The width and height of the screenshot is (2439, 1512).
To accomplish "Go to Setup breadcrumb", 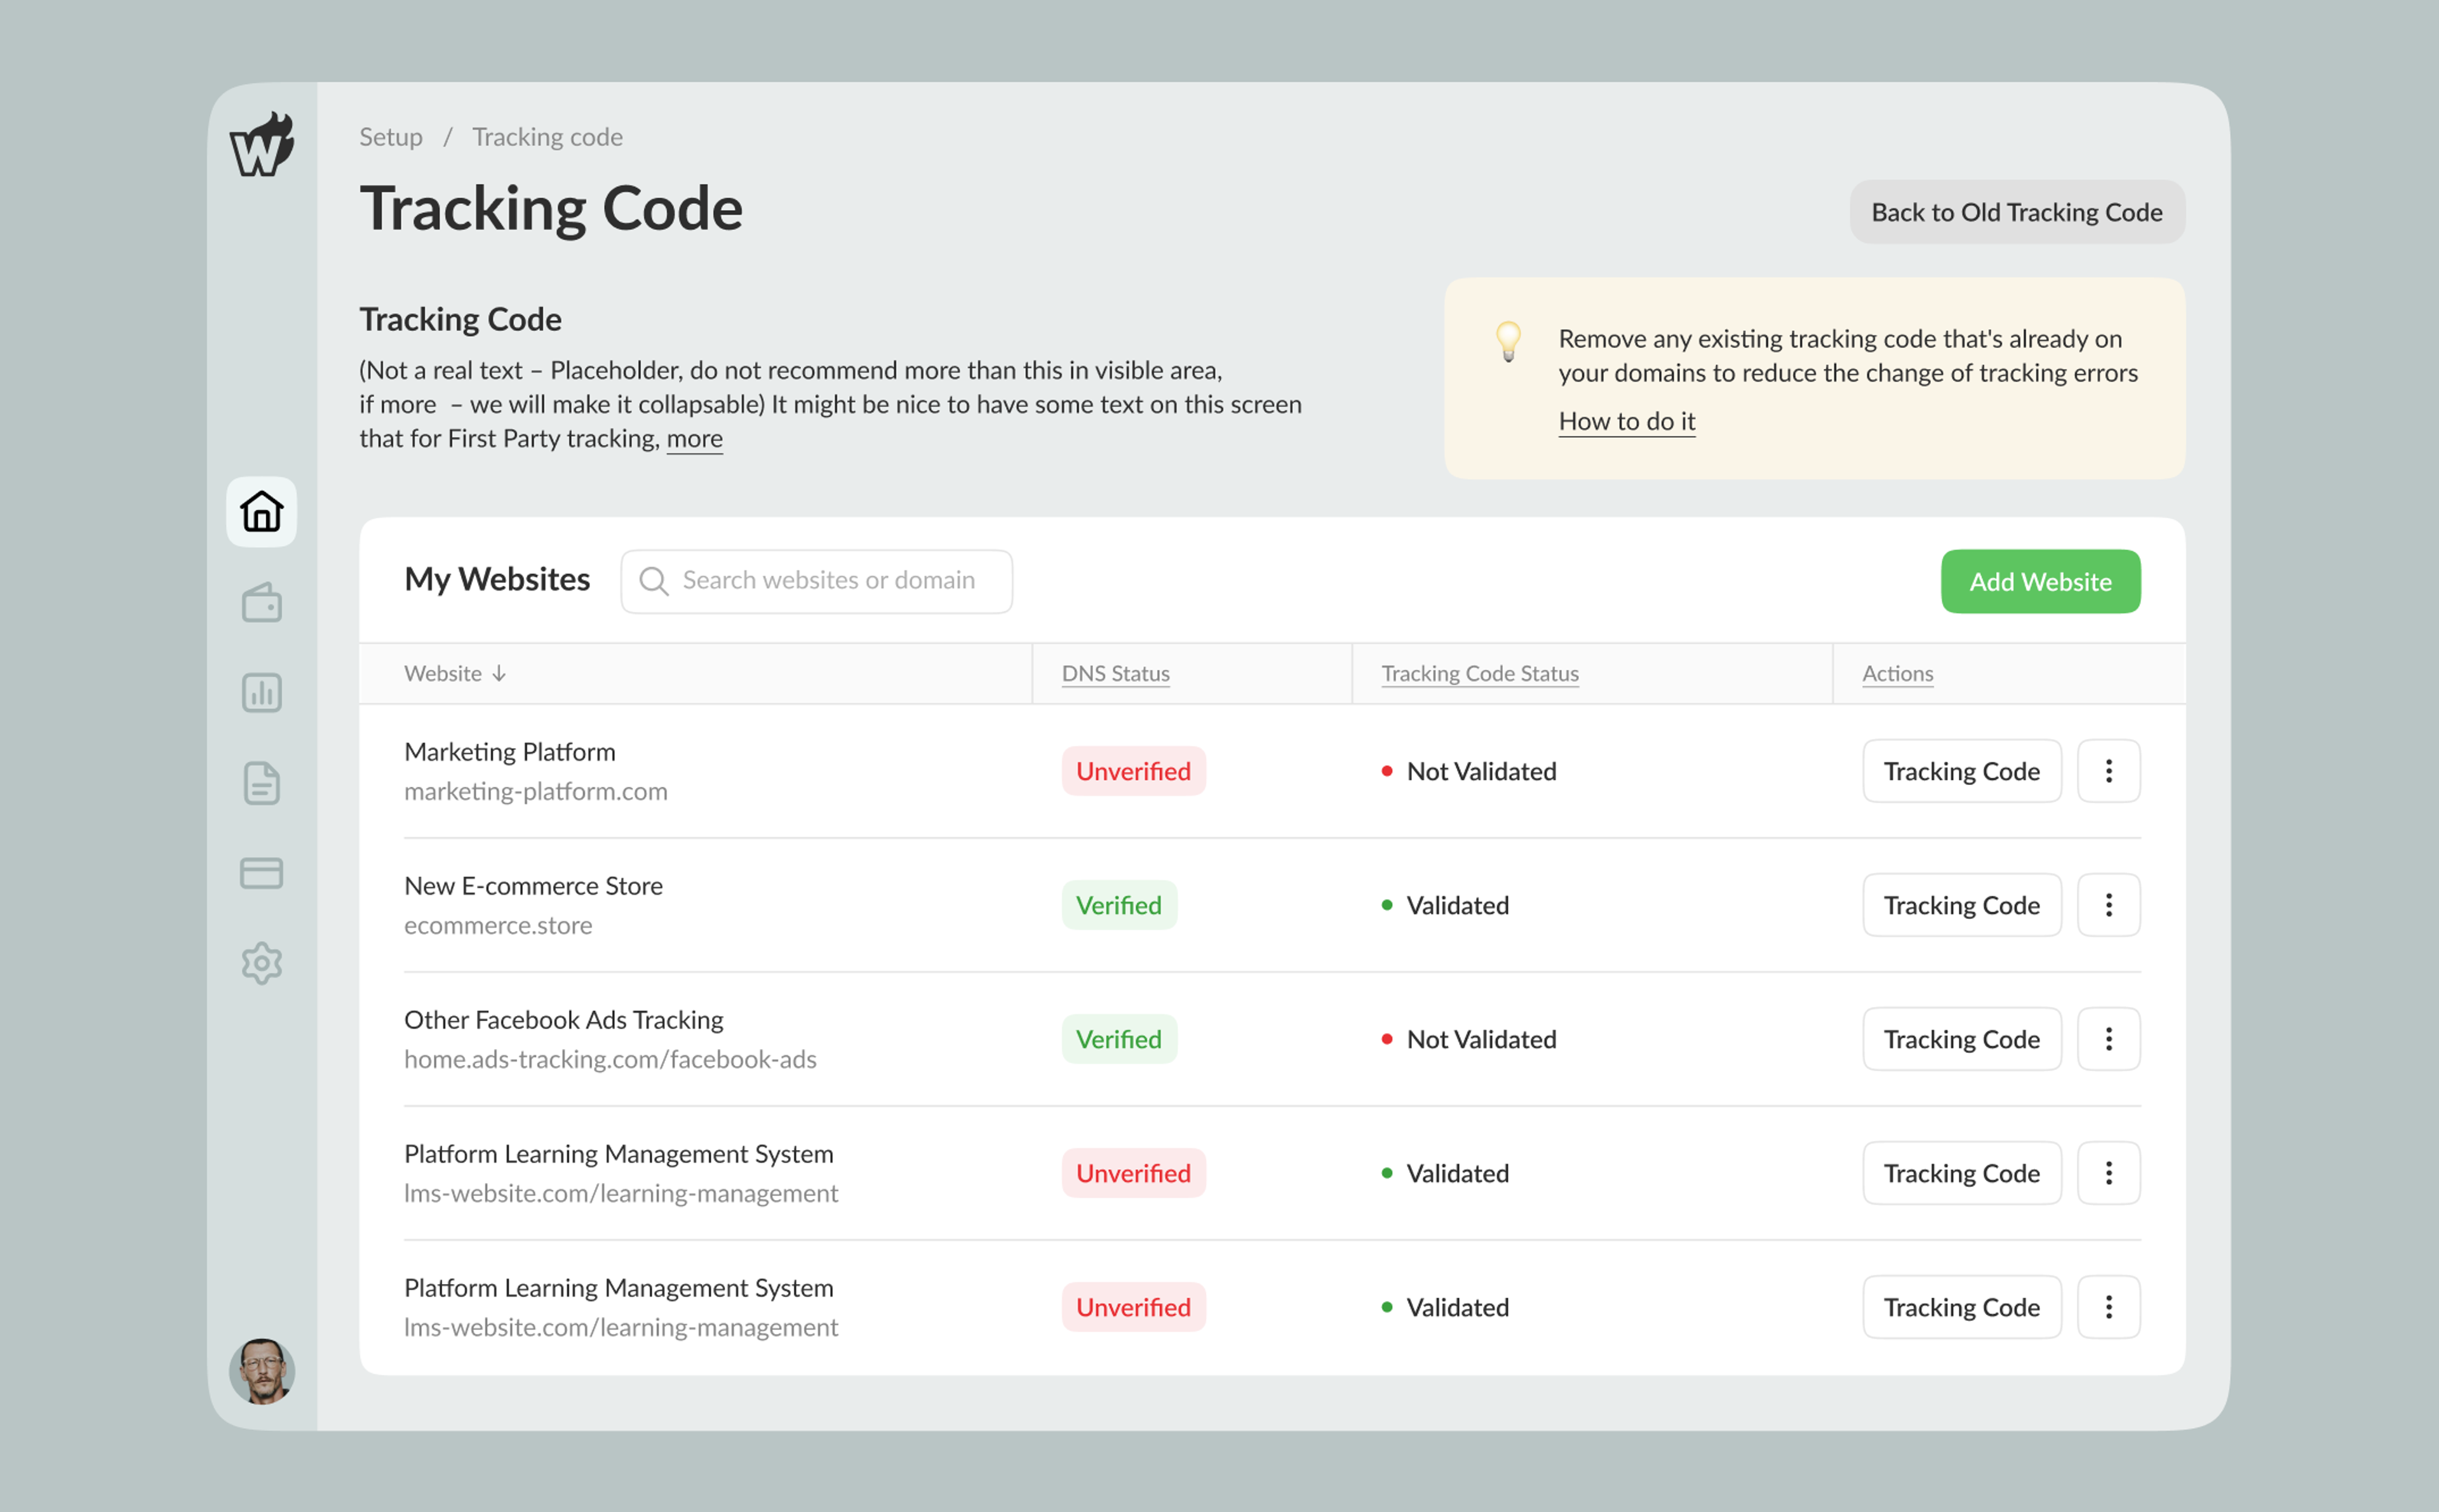I will 391,137.
